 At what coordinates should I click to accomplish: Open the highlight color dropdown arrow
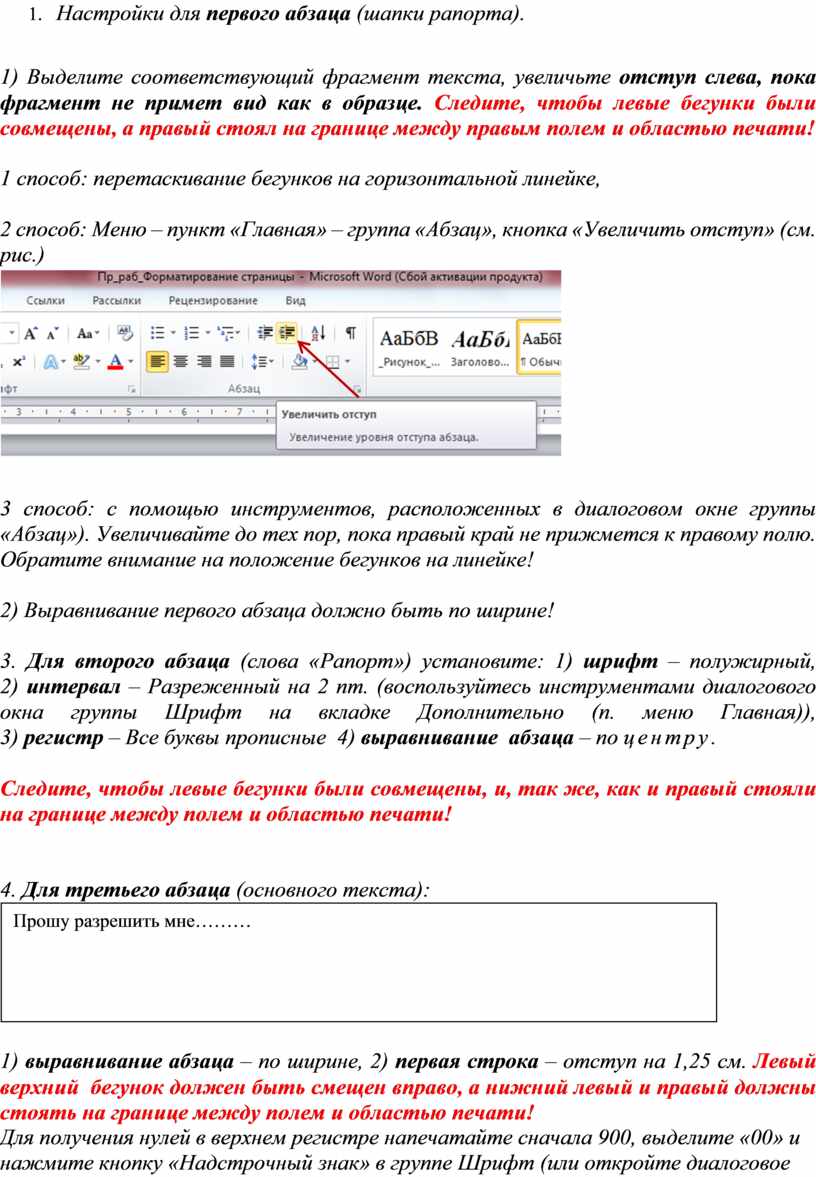(x=98, y=361)
